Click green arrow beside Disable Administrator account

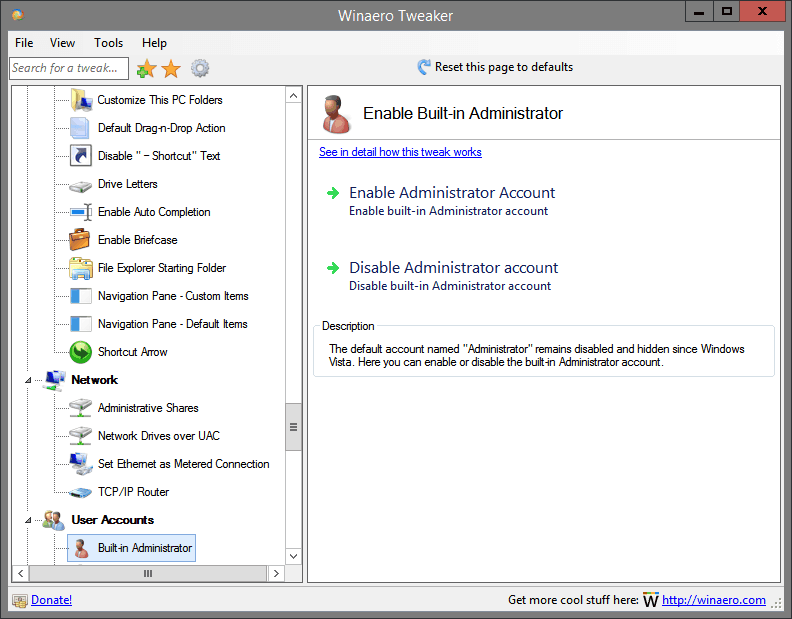click(x=333, y=268)
